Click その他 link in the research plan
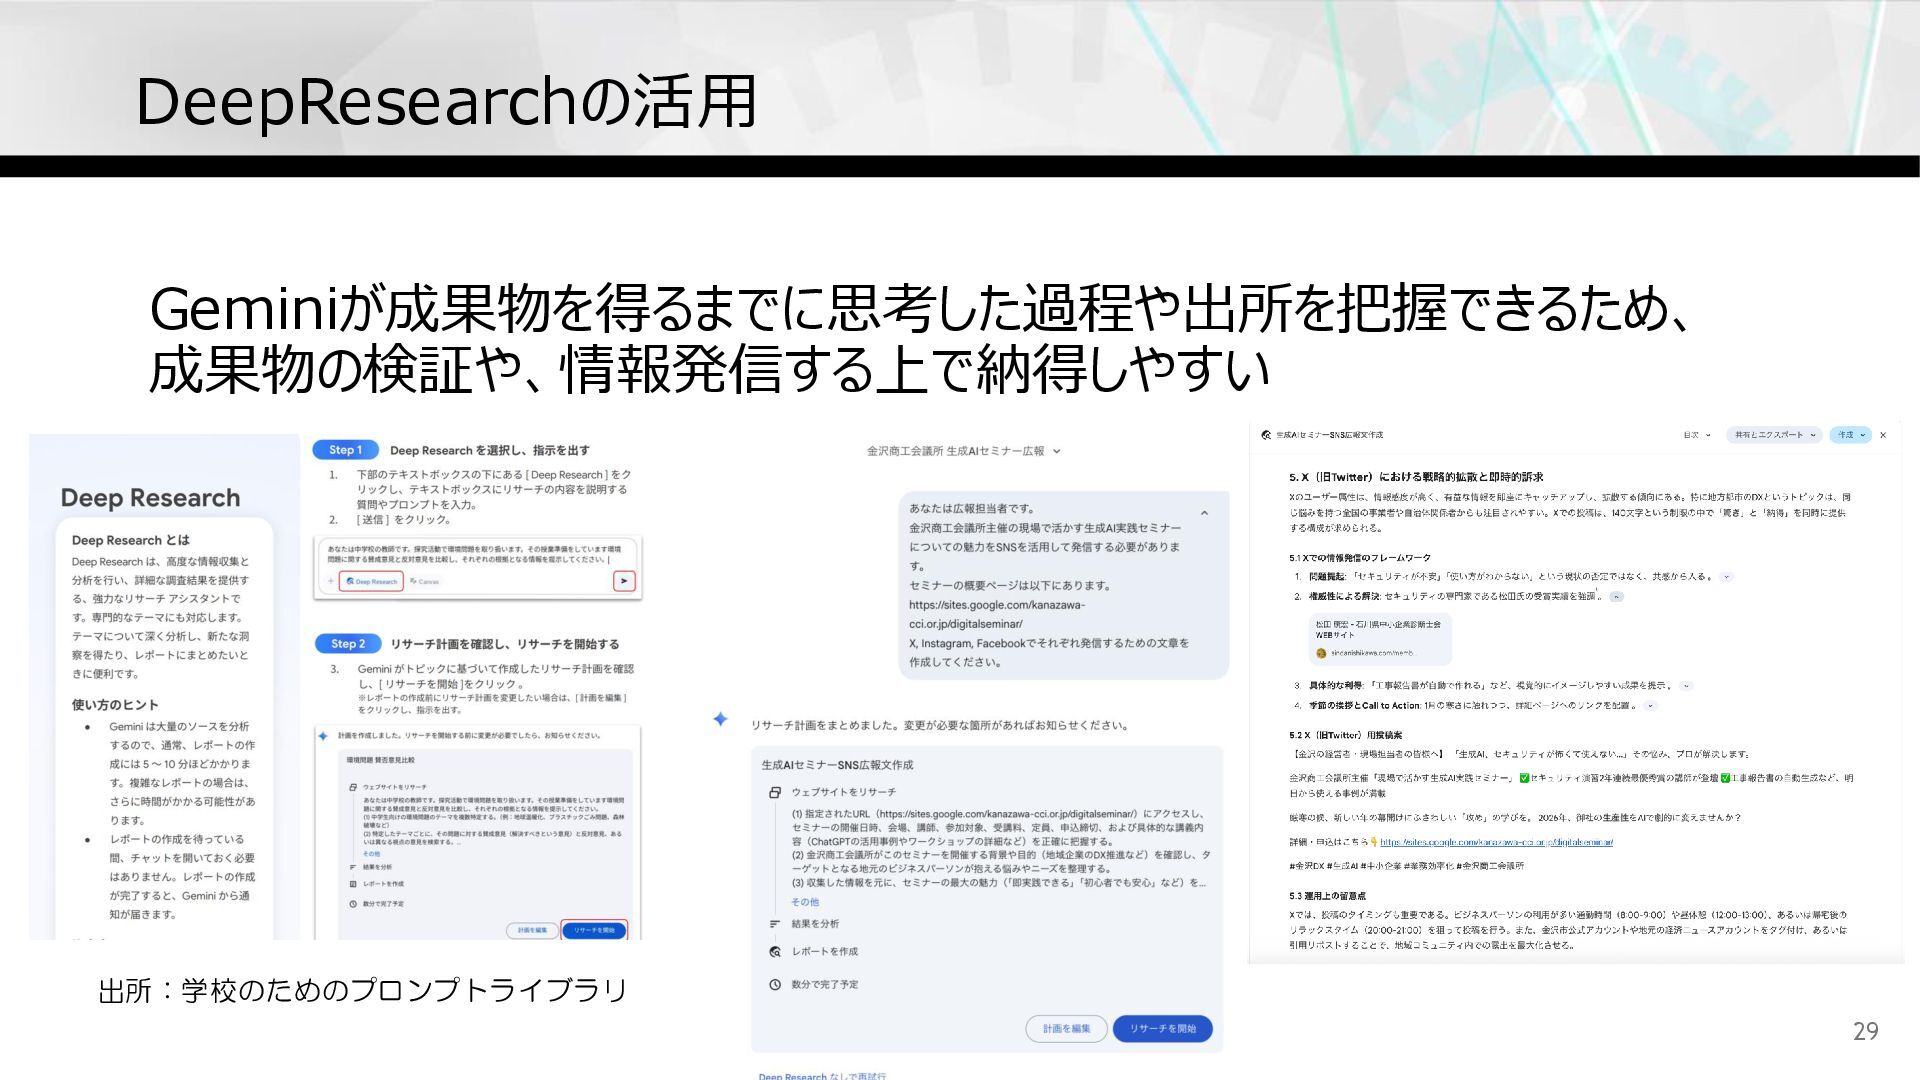Viewport: 1920px width, 1080px height. (804, 902)
